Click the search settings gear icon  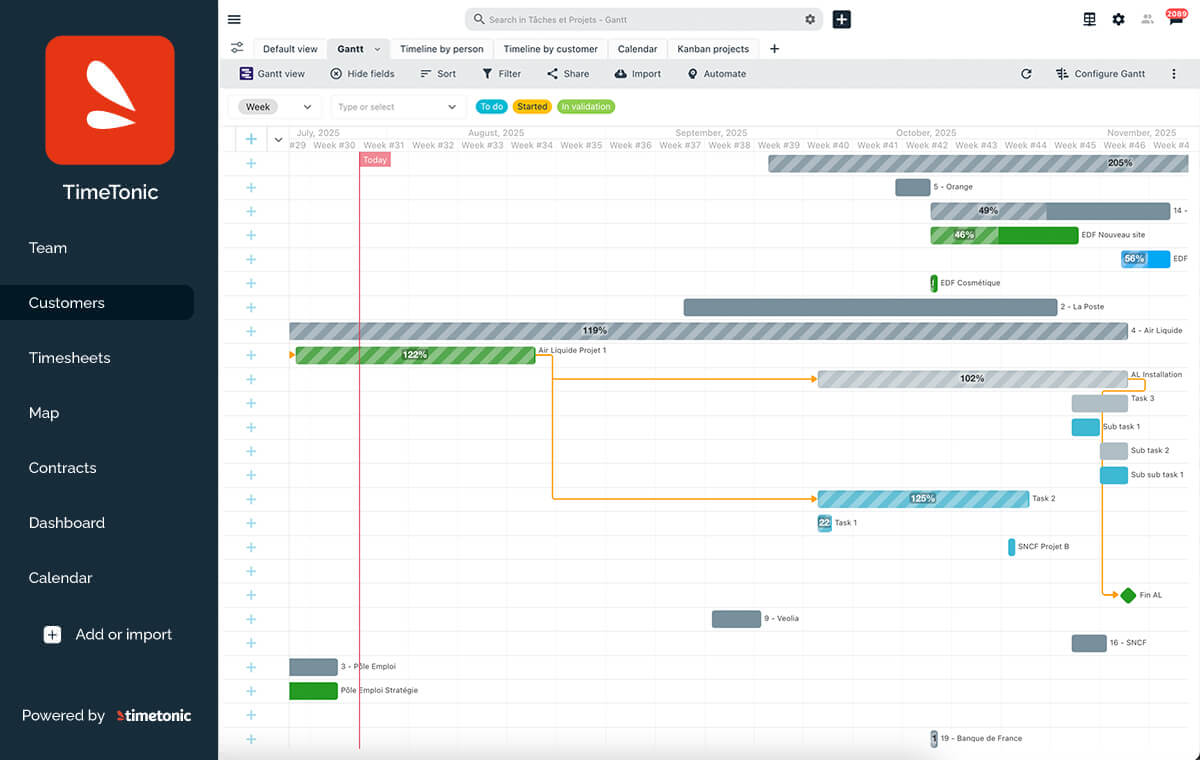click(810, 19)
